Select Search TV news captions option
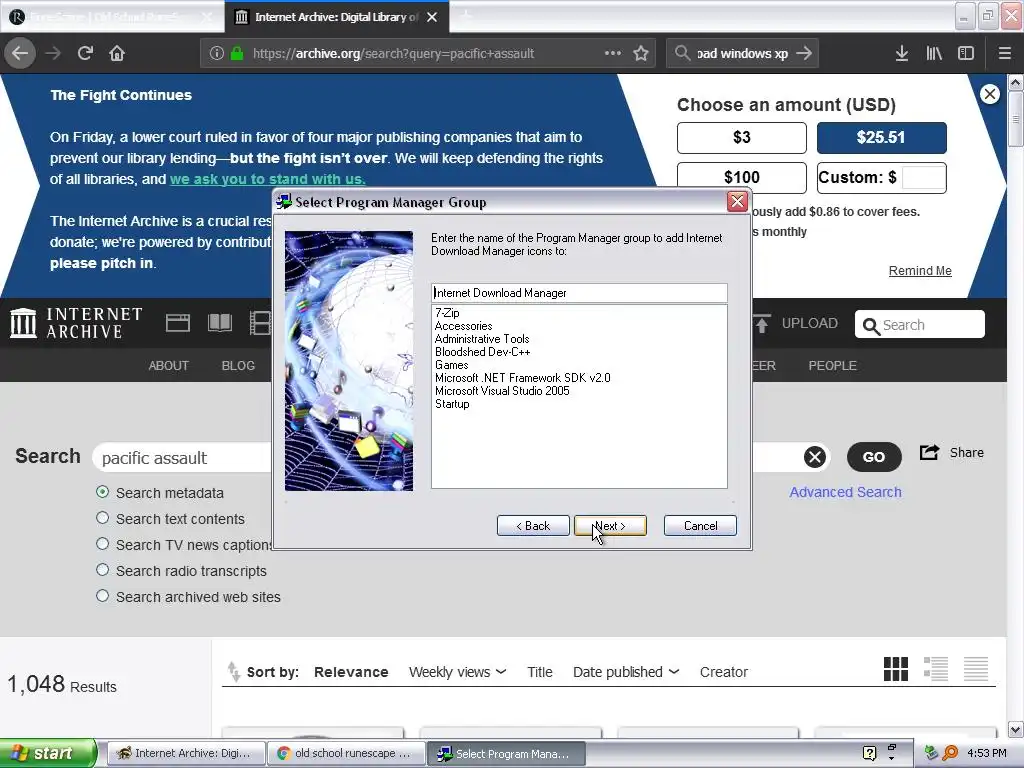 [x=103, y=544]
